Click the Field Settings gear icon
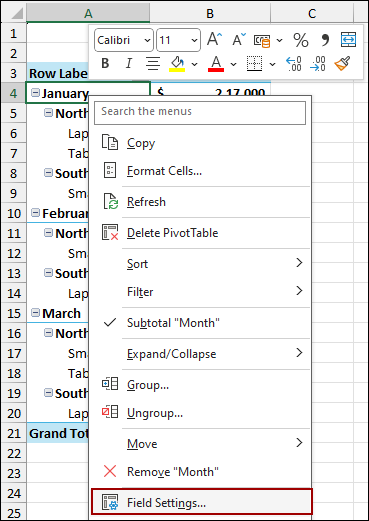Image resolution: width=369 pixels, height=521 pixels. 110,502
